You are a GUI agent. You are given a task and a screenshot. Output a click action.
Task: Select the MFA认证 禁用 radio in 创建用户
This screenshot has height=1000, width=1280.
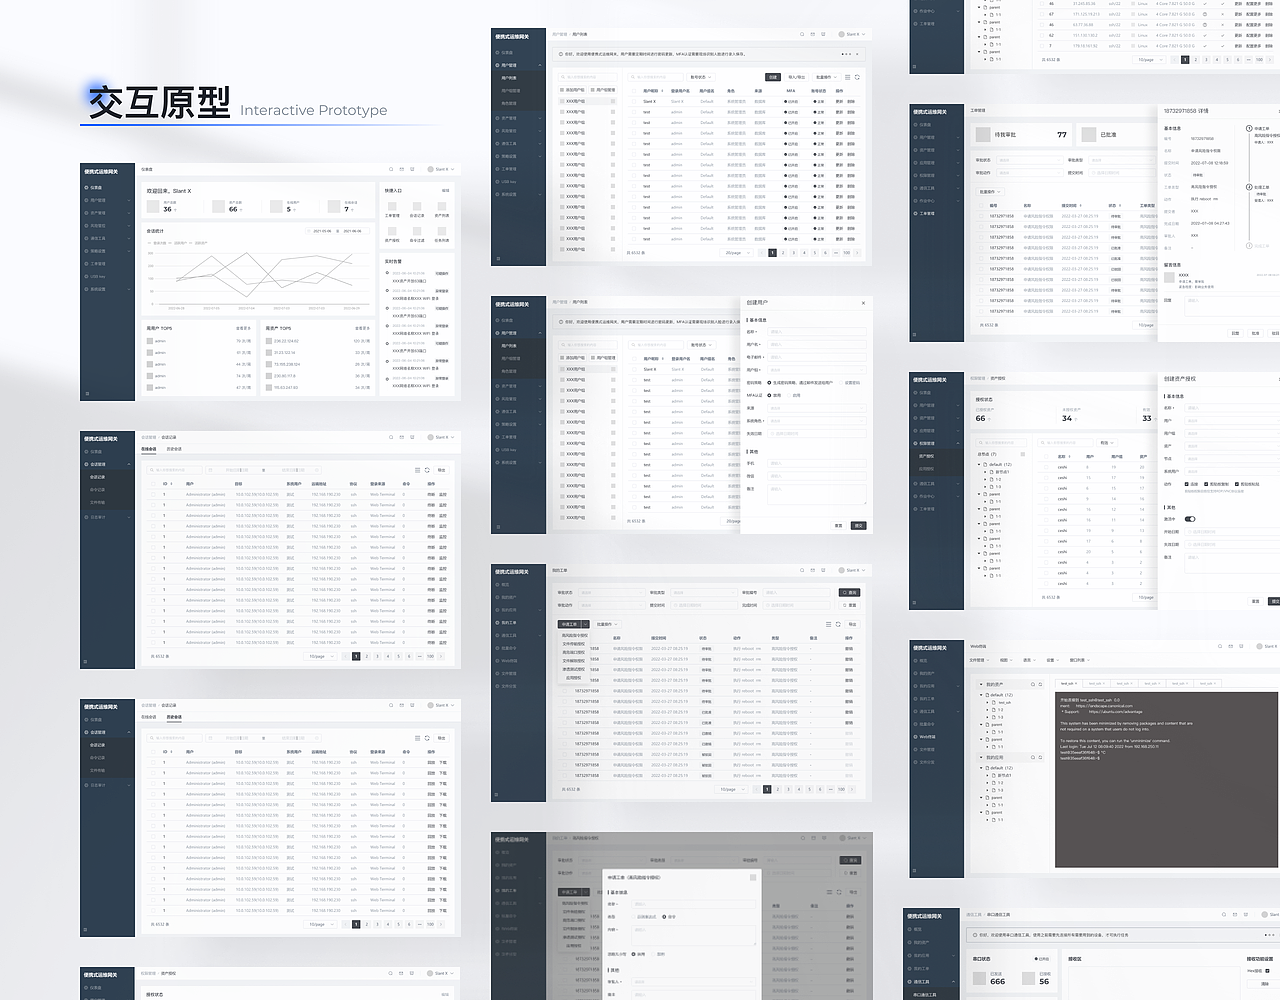coord(769,395)
